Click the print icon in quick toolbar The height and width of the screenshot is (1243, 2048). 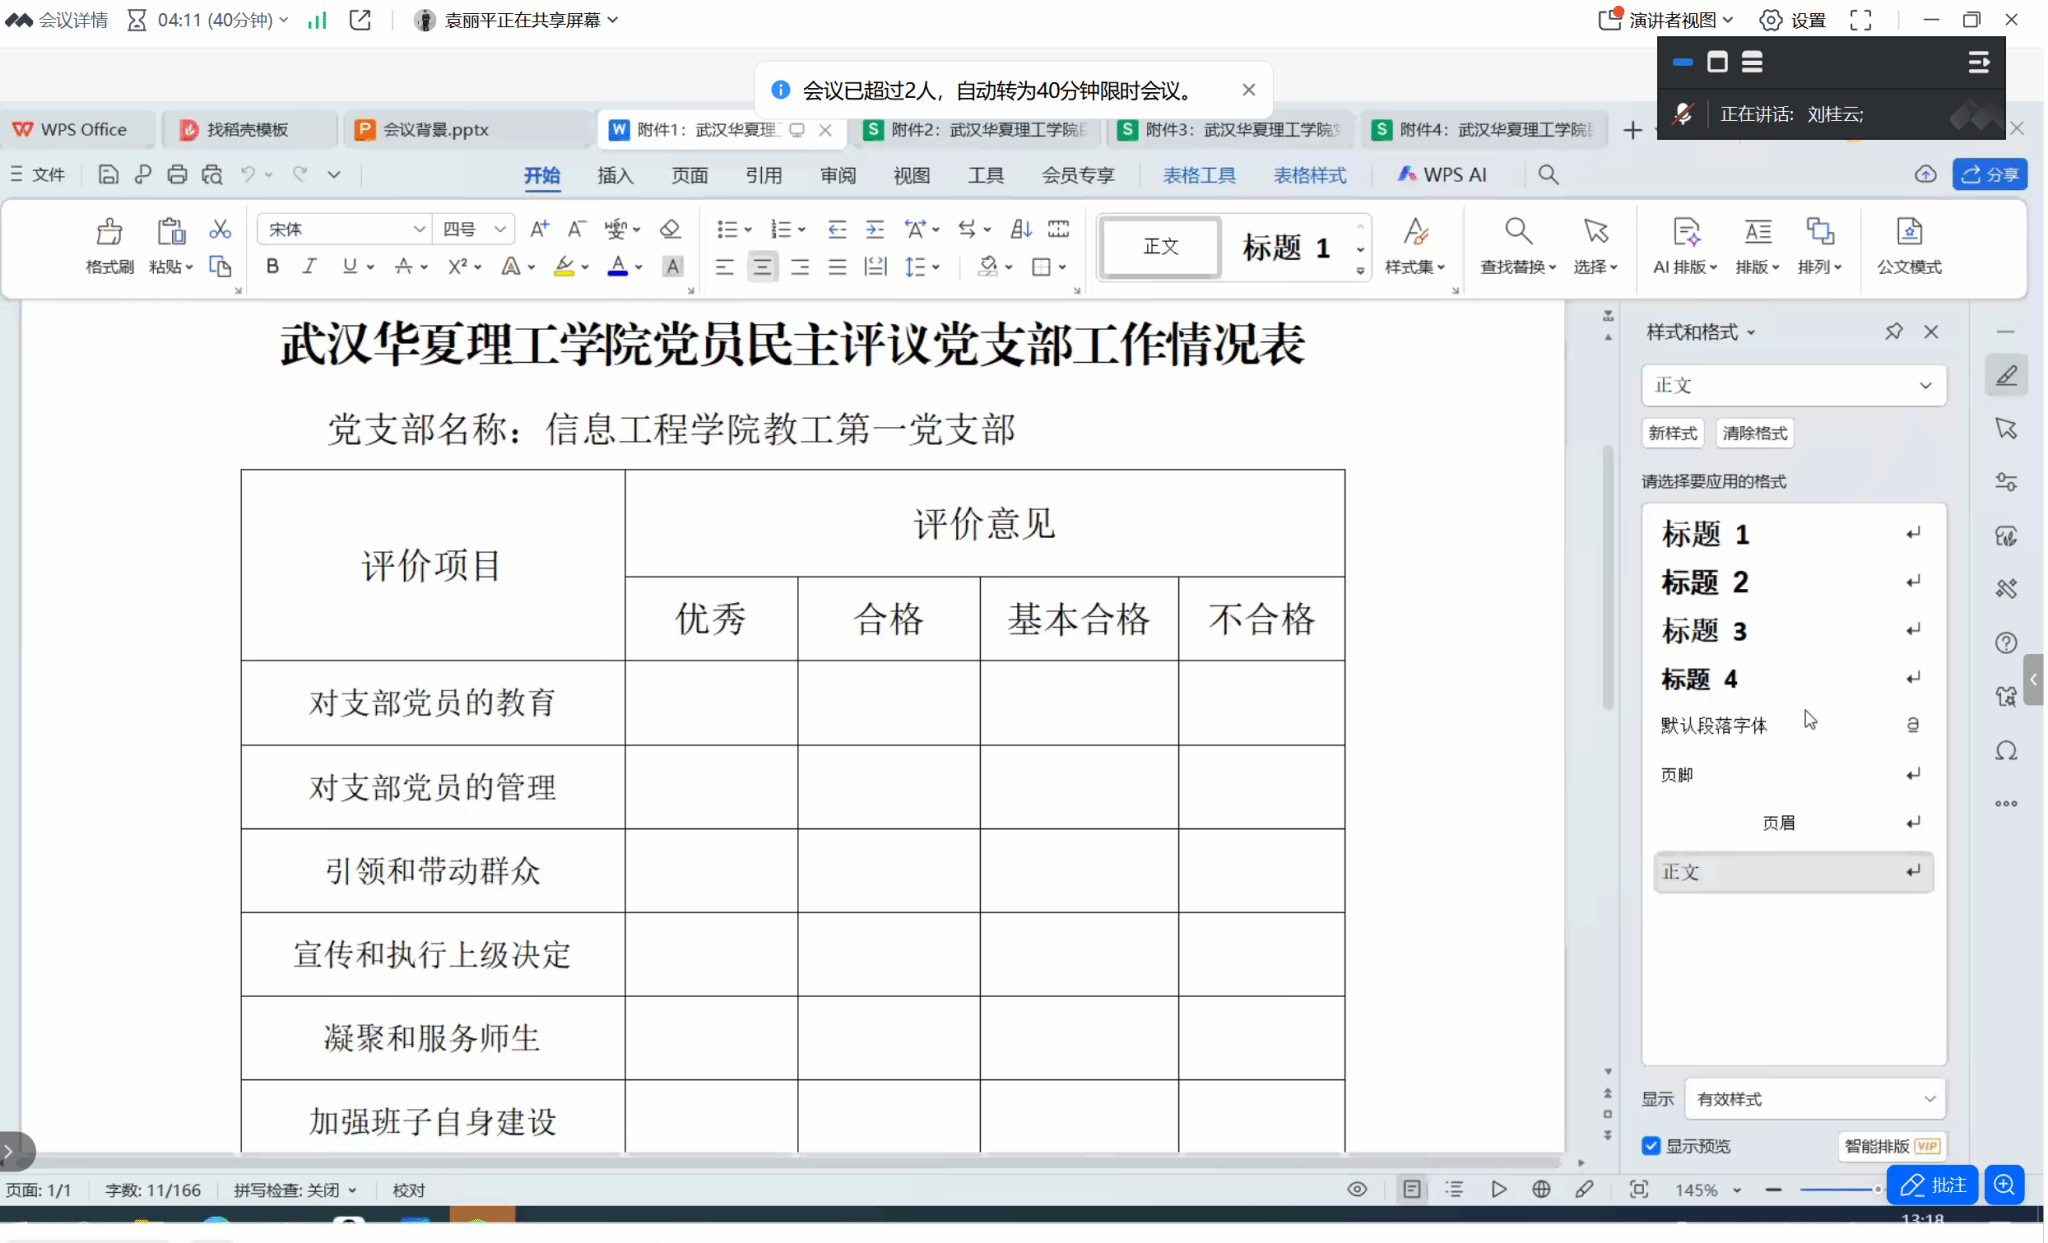click(177, 174)
